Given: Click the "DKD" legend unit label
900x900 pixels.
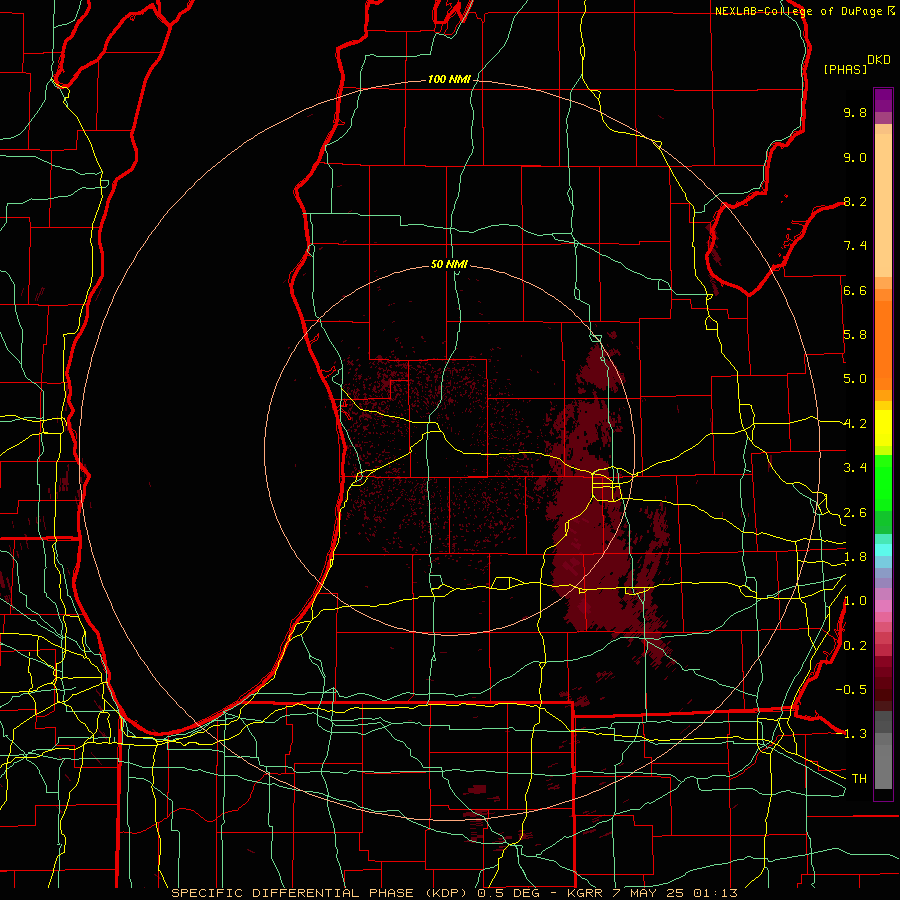Looking at the screenshot, I should tap(879, 60).
